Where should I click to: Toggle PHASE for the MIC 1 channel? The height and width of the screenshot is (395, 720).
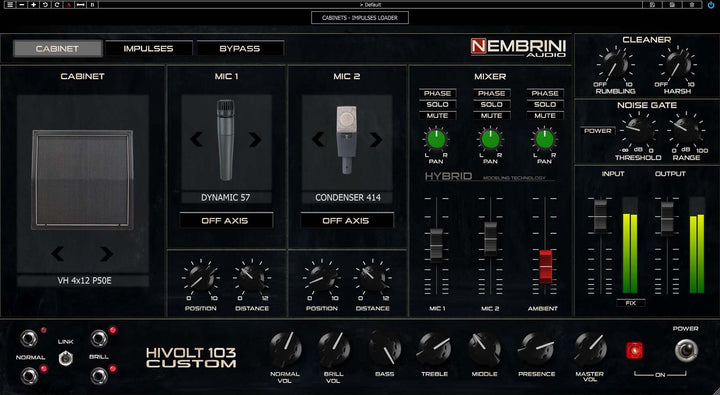point(437,93)
